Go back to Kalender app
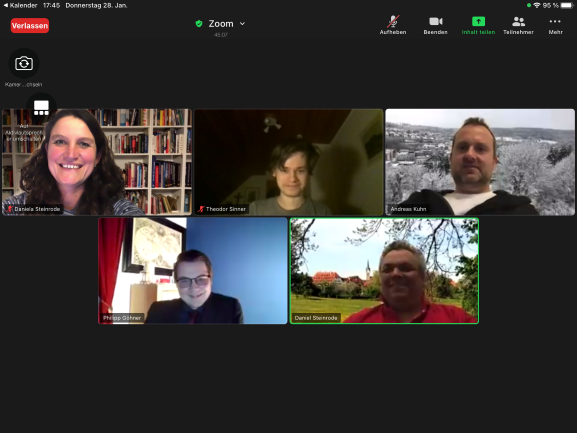Image resolution: width=577 pixels, height=433 pixels. 20,6
